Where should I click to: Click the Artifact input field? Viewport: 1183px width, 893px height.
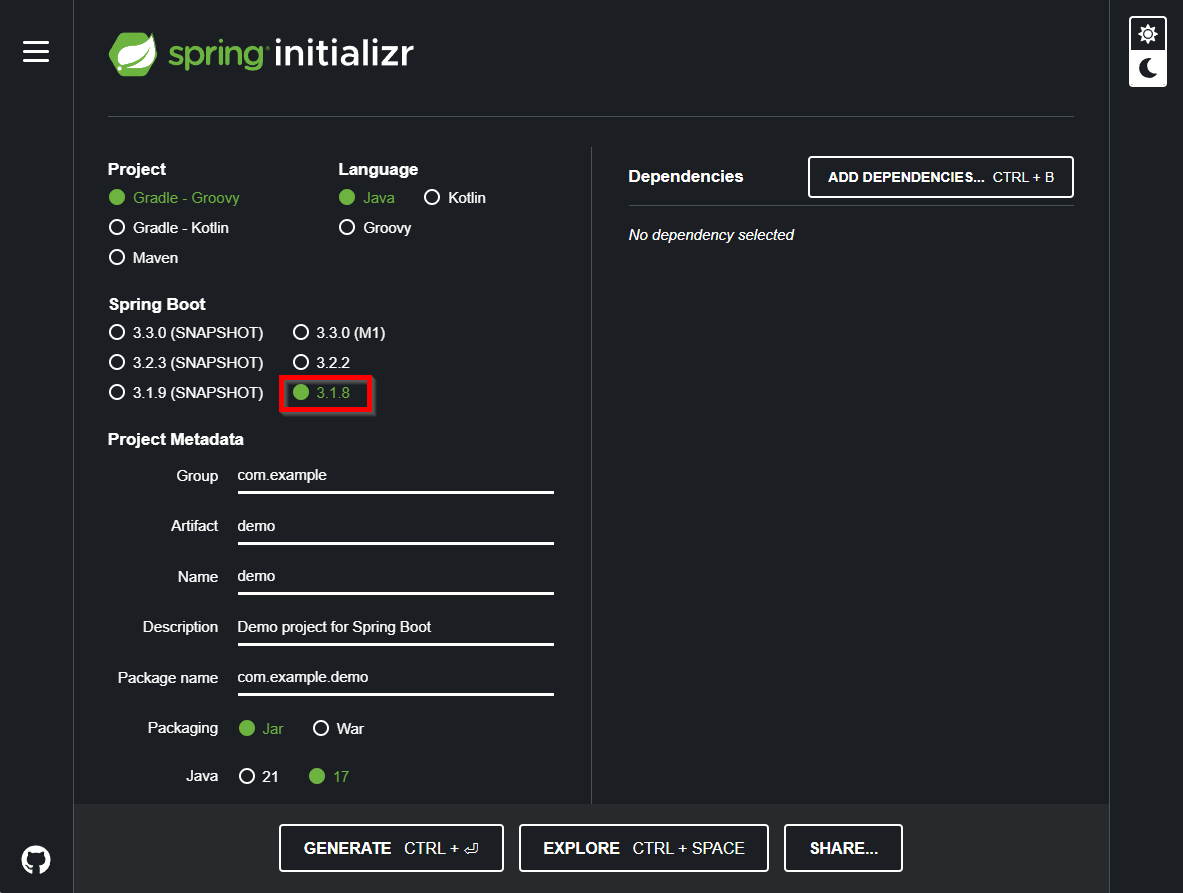[395, 527]
